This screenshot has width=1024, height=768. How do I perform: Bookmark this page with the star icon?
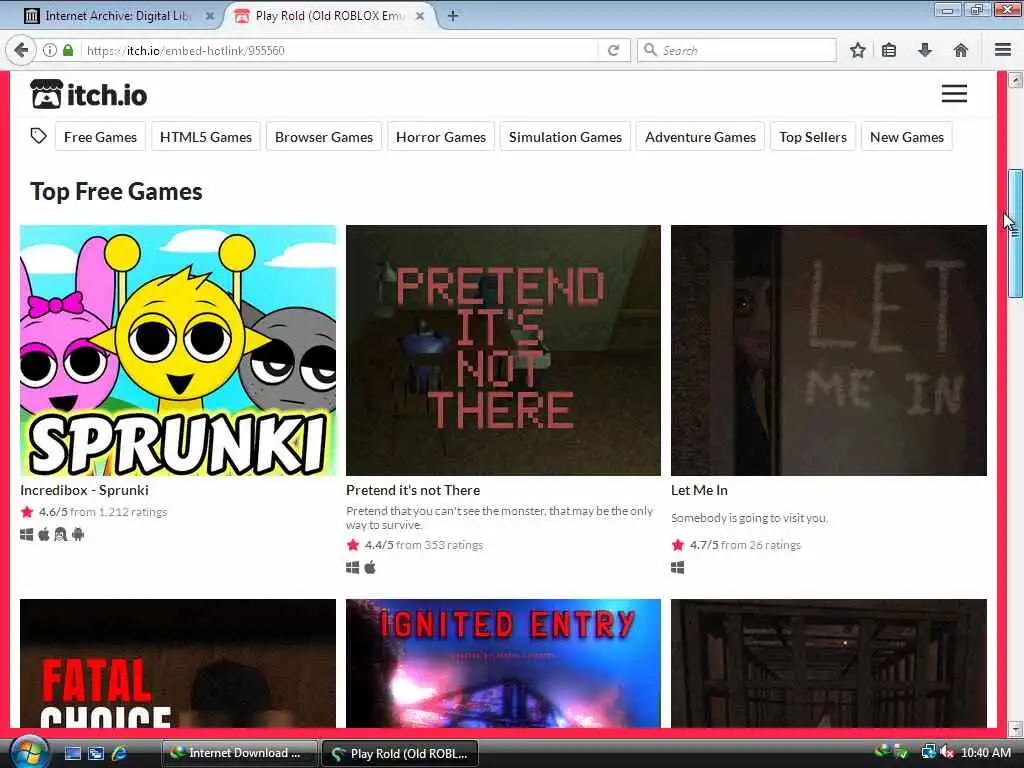tap(857, 50)
